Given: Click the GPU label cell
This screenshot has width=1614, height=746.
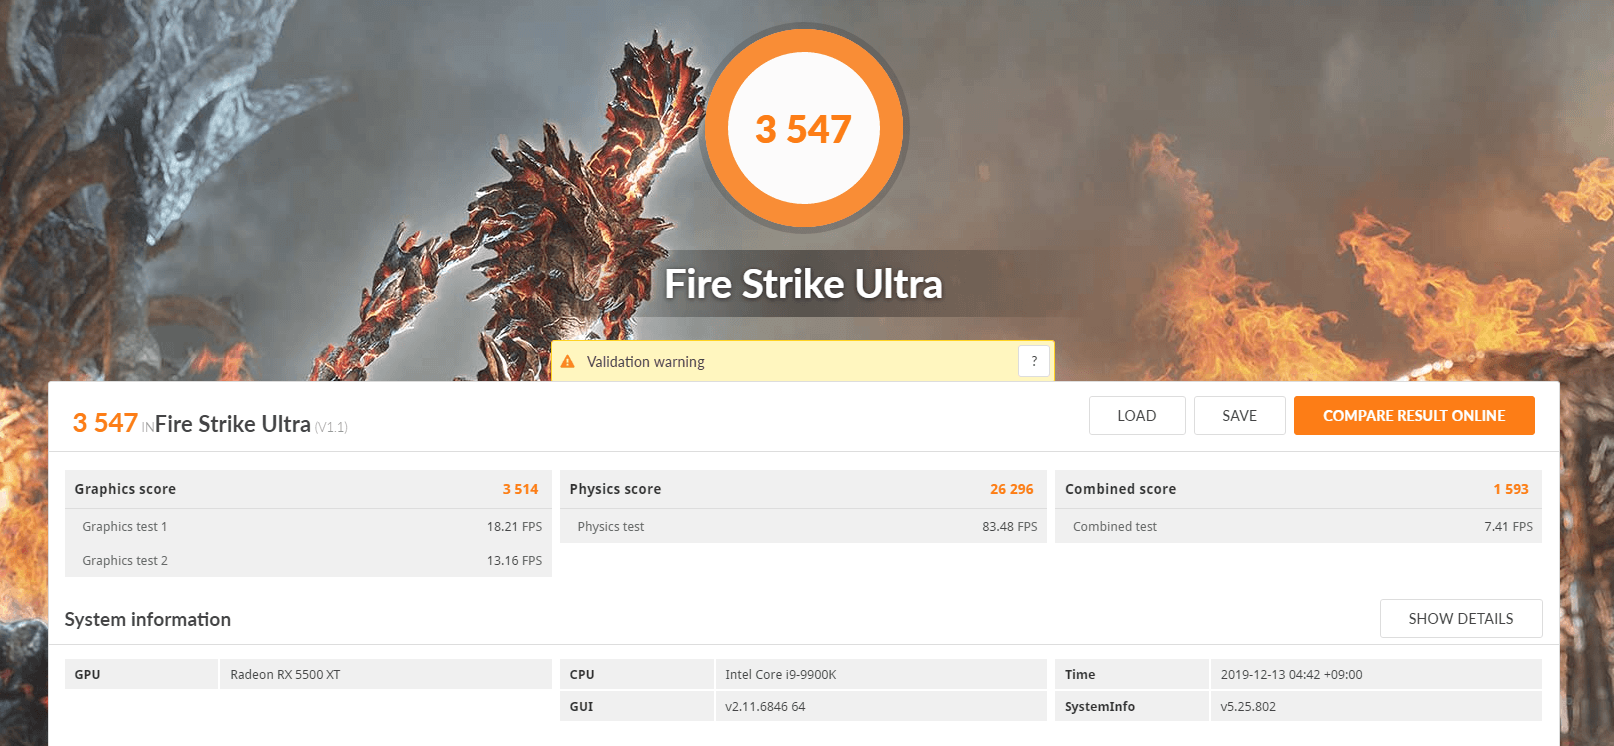Looking at the screenshot, I should pyautogui.click(x=141, y=674).
